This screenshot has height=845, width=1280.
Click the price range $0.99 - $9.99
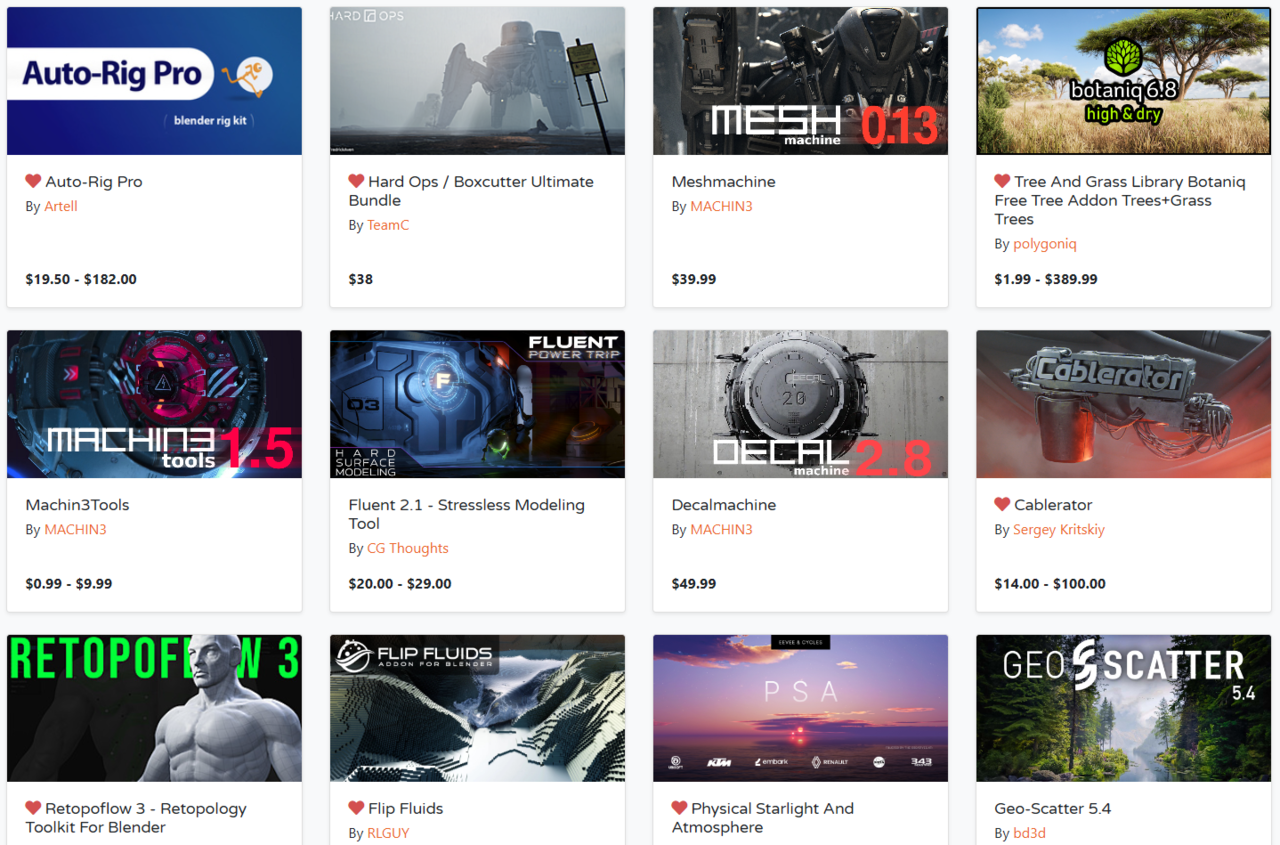point(69,583)
